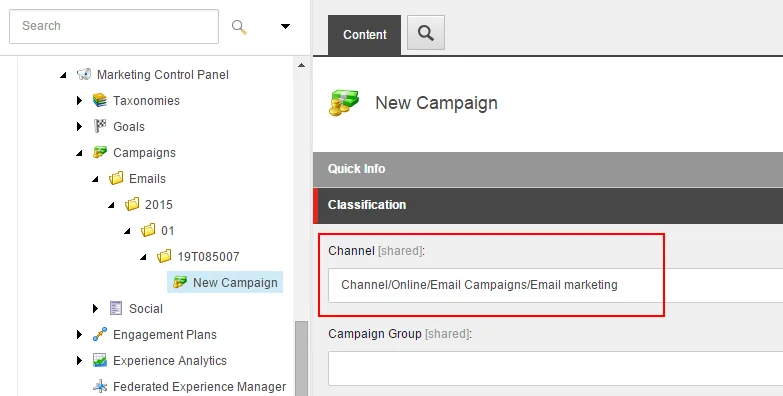This screenshot has height=396, width=783.
Task: Select the Campaigns tree item
Action: pyautogui.click(x=144, y=152)
